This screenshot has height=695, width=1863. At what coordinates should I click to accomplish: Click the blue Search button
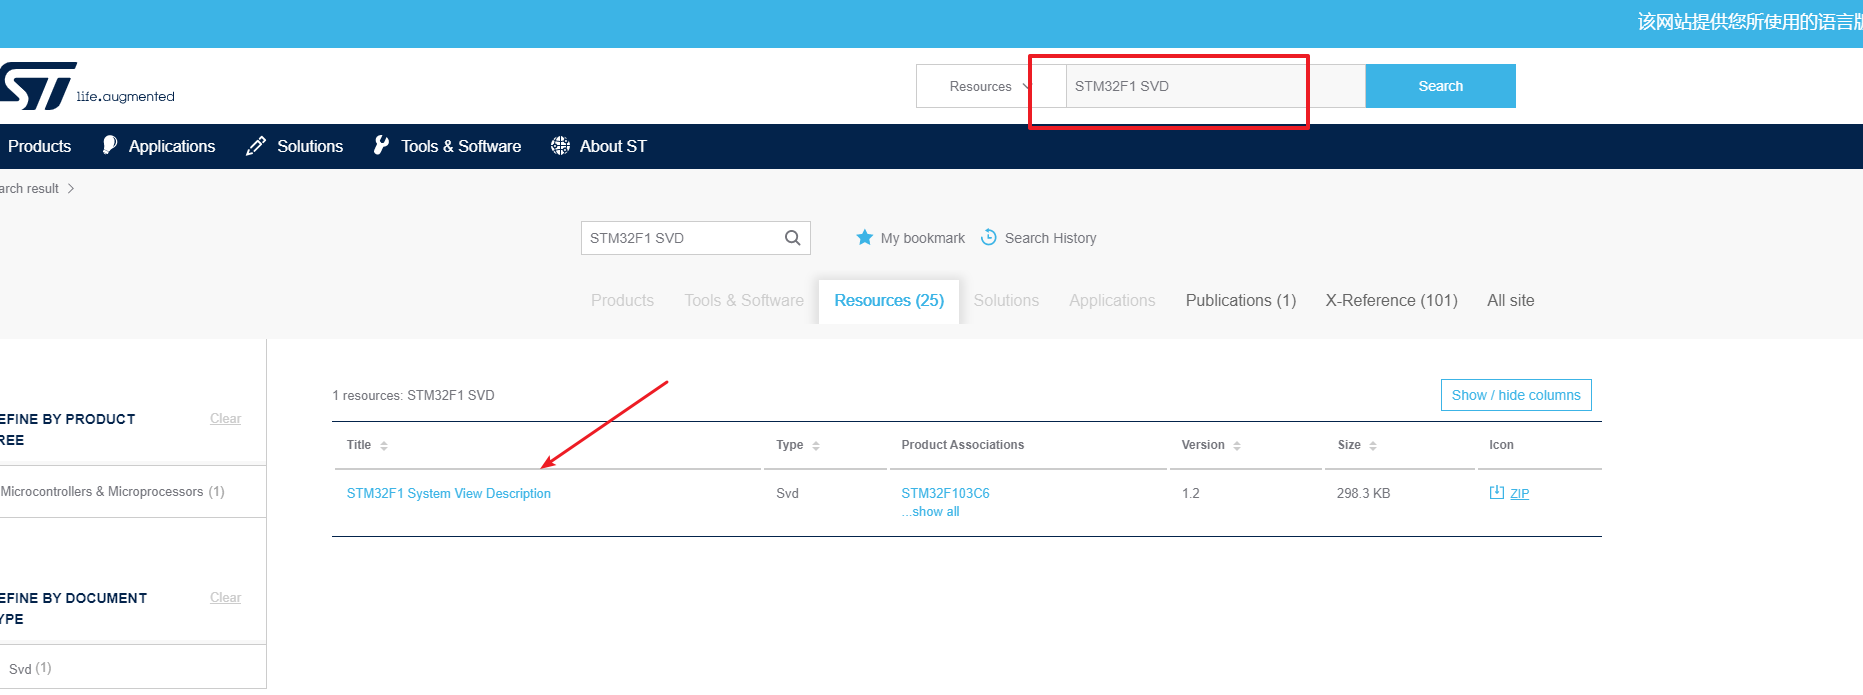point(1440,86)
